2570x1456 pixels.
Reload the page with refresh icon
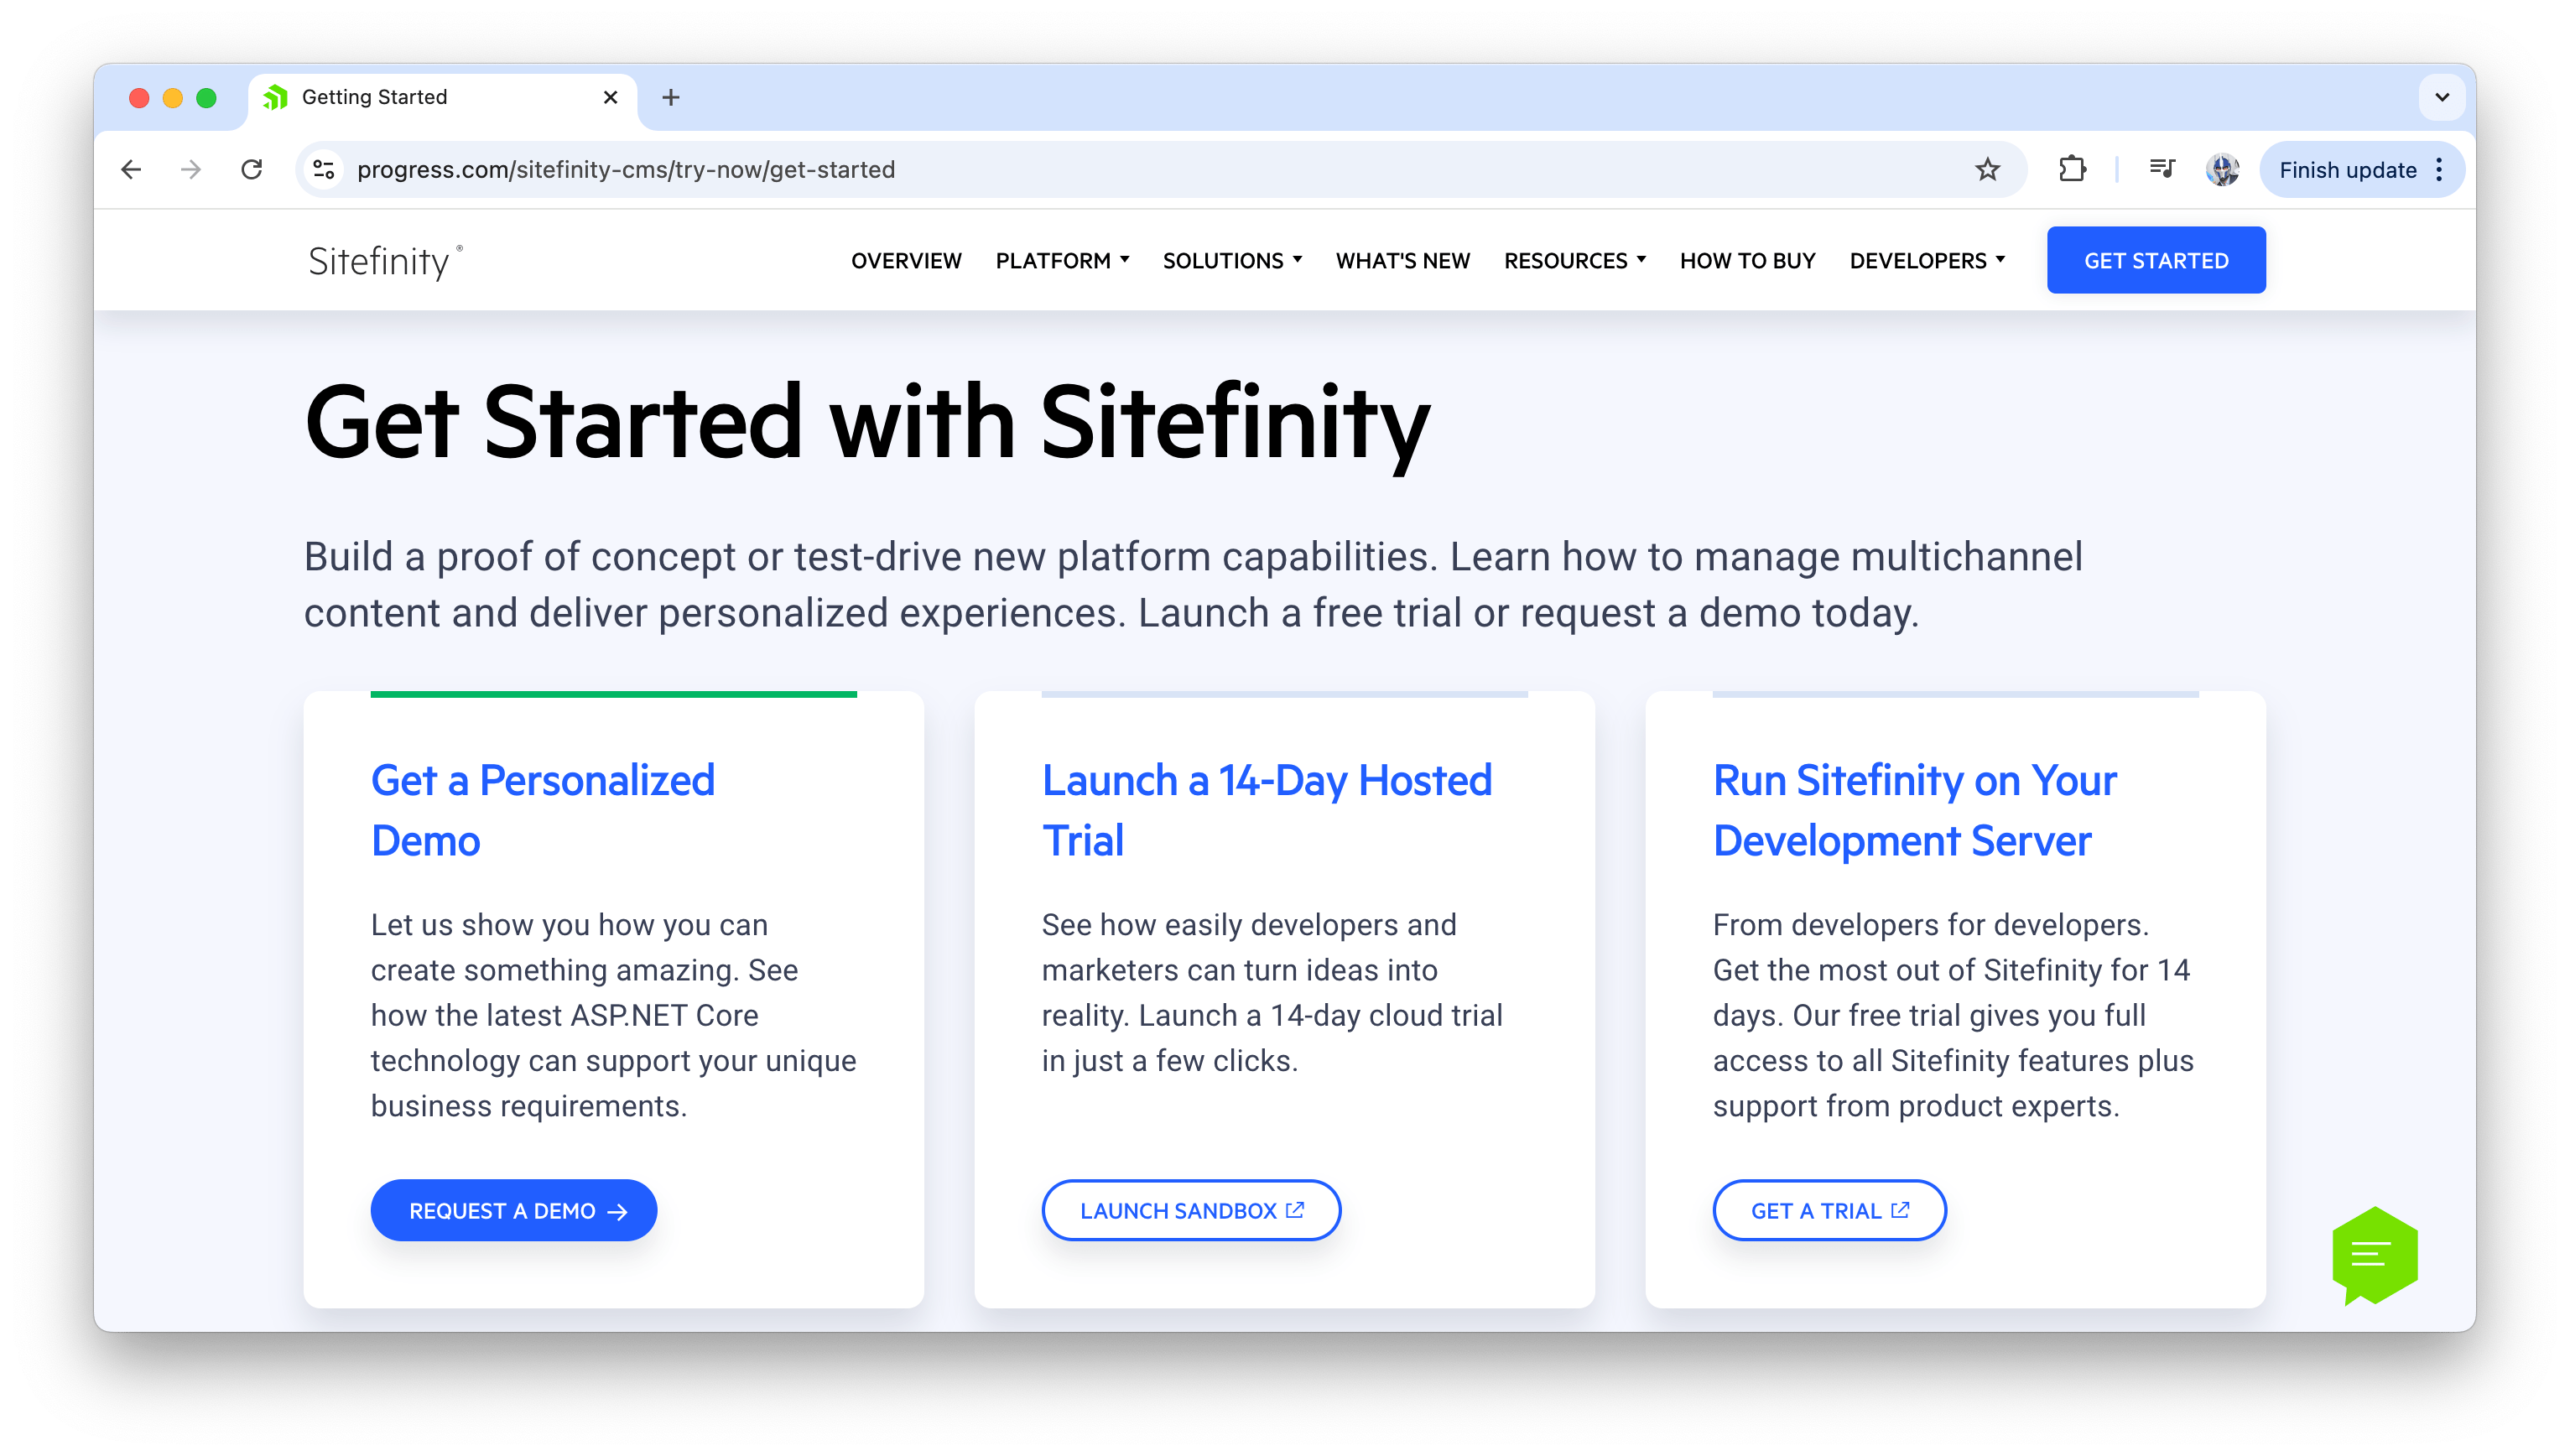pyautogui.click(x=252, y=170)
